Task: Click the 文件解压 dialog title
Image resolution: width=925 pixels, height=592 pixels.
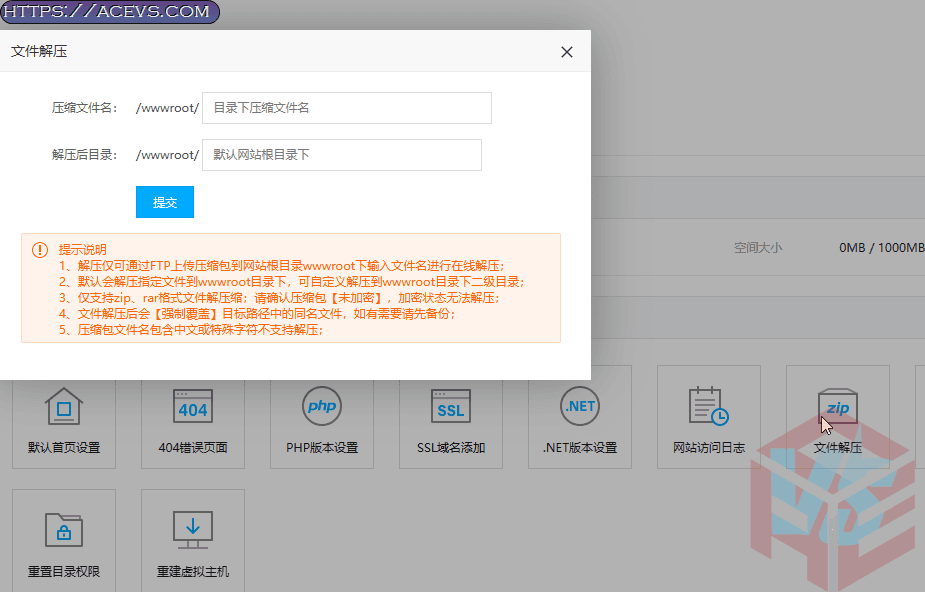Action: tap(39, 51)
